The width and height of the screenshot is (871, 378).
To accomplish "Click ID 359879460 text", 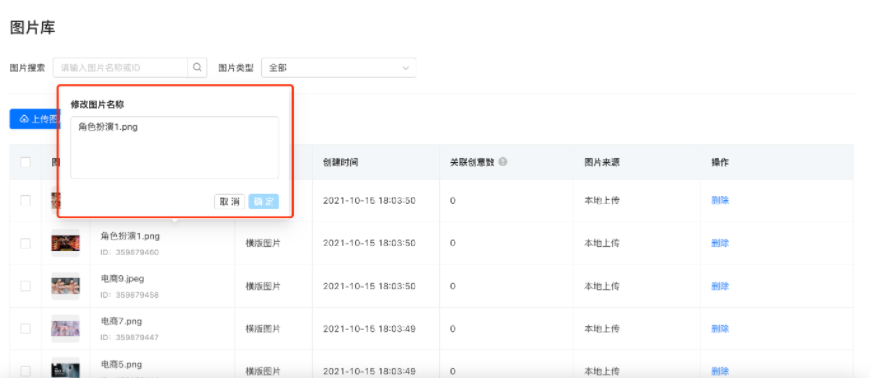I will click(130, 252).
